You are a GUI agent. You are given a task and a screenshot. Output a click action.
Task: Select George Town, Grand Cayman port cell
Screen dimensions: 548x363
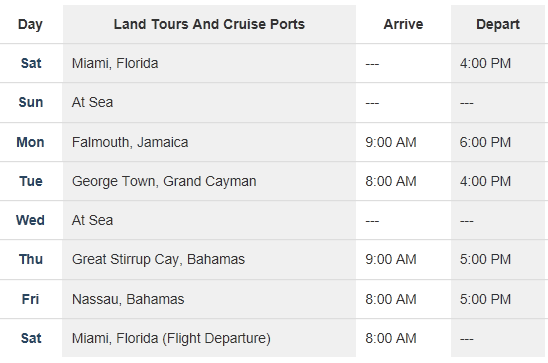pyautogui.click(x=164, y=181)
